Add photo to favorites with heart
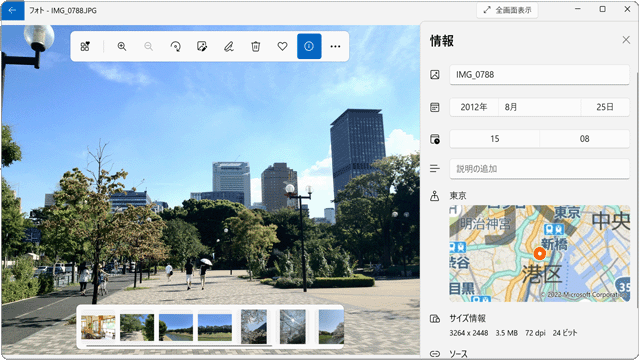This screenshot has height=360, width=640. tap(282, 47)
